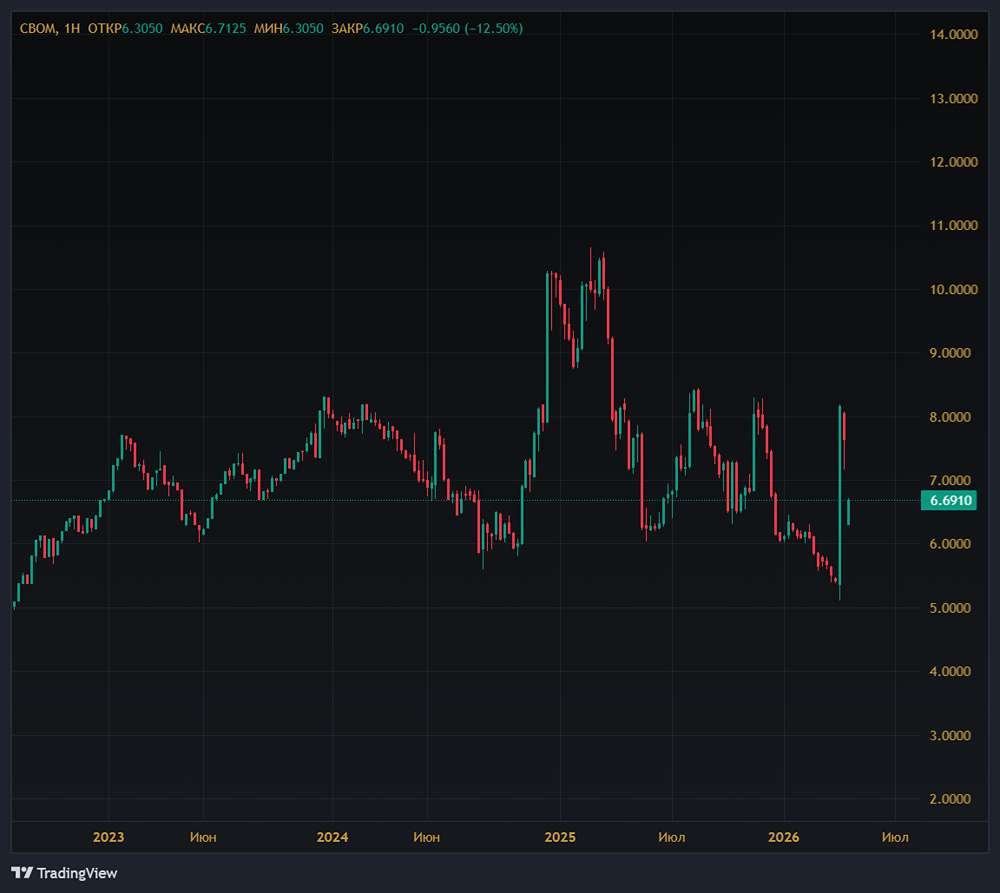The width and height of the screenshot is (1000, 893).
Task: Click the −0.9560 (−12.50%) change value
Action: coord(467,28)
